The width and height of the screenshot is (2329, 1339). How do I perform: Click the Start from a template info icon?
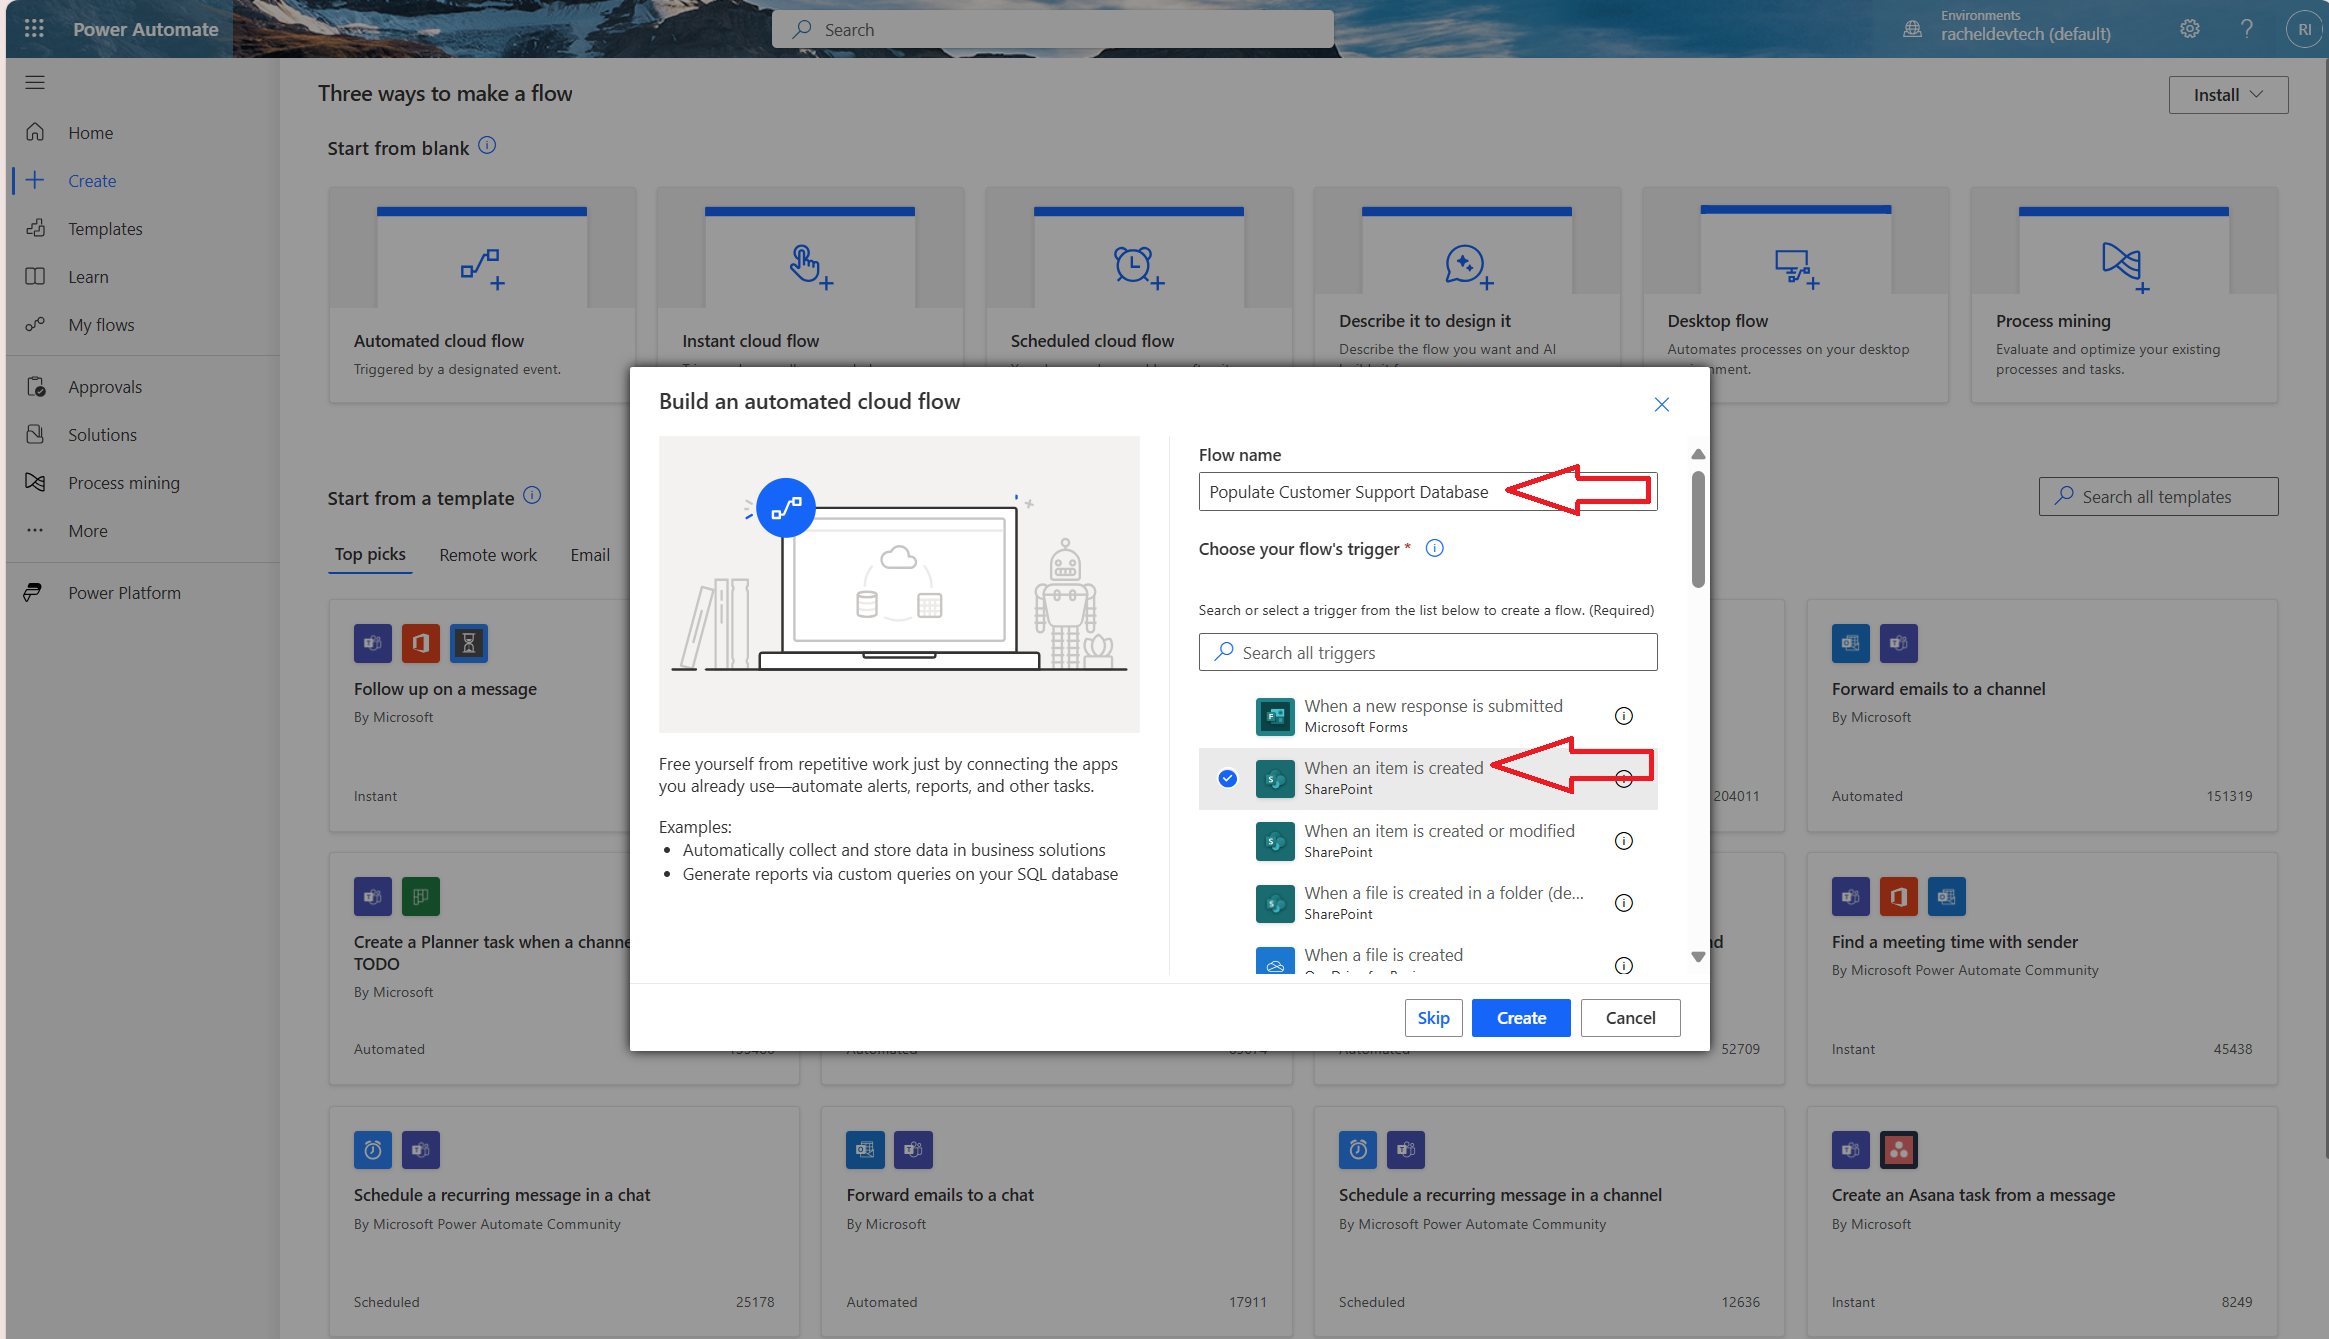coord(532,495)
